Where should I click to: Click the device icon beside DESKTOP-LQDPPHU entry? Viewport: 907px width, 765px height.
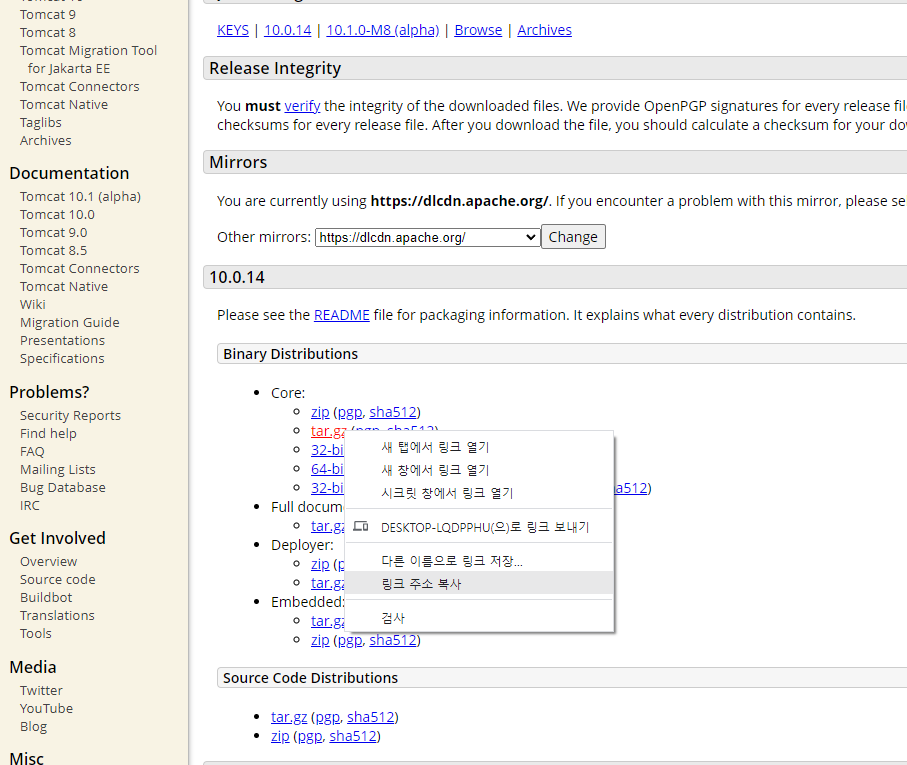[x=361, y=527]
